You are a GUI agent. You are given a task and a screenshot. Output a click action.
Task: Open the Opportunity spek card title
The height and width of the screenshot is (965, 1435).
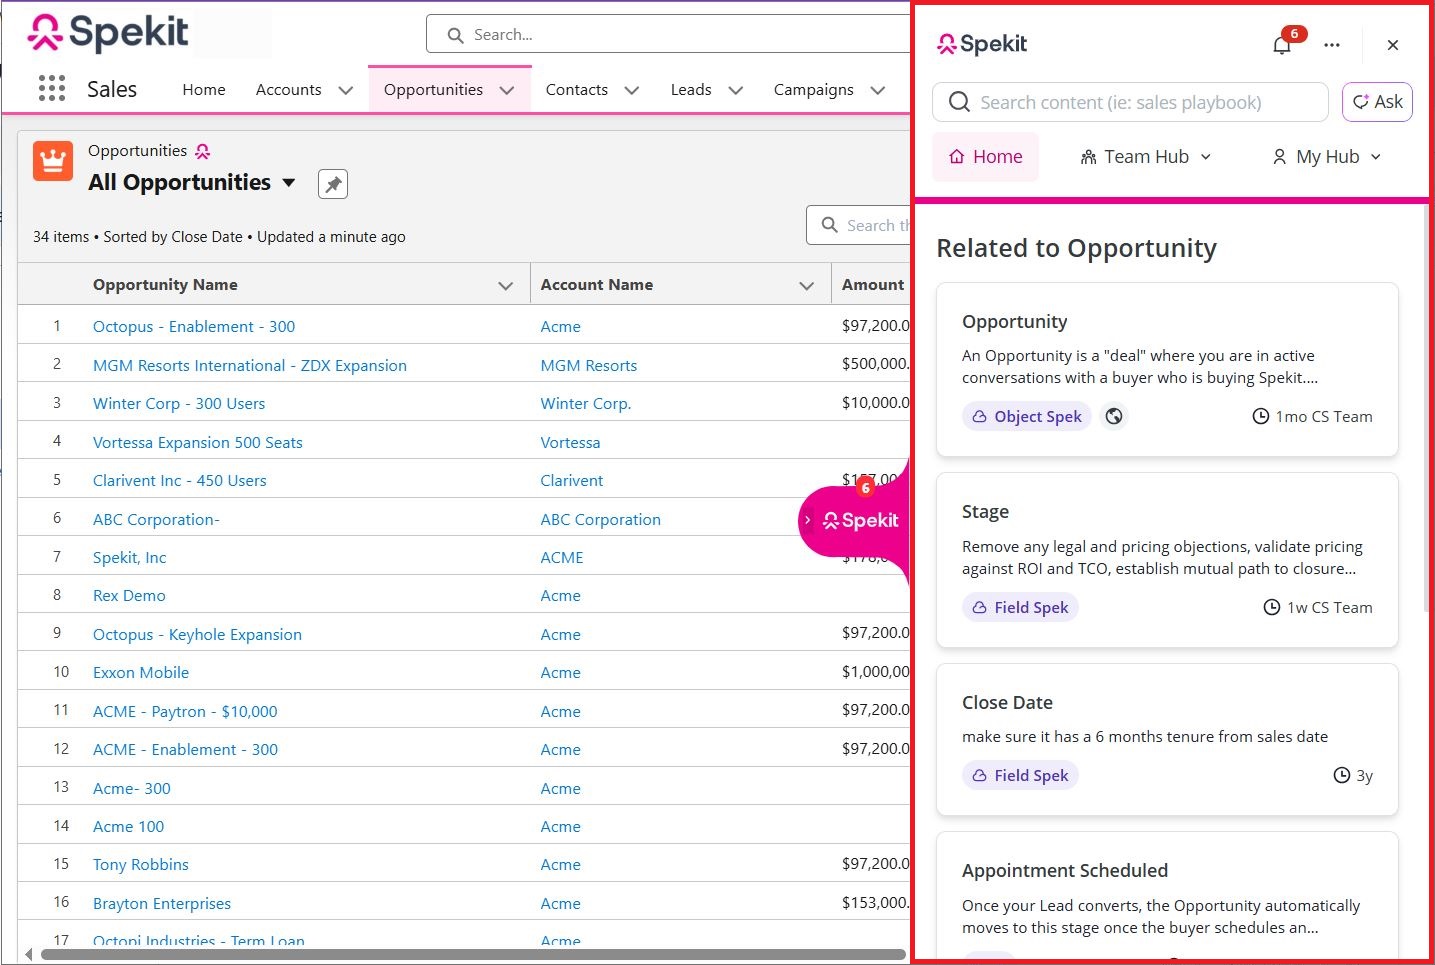point(1015,321)
